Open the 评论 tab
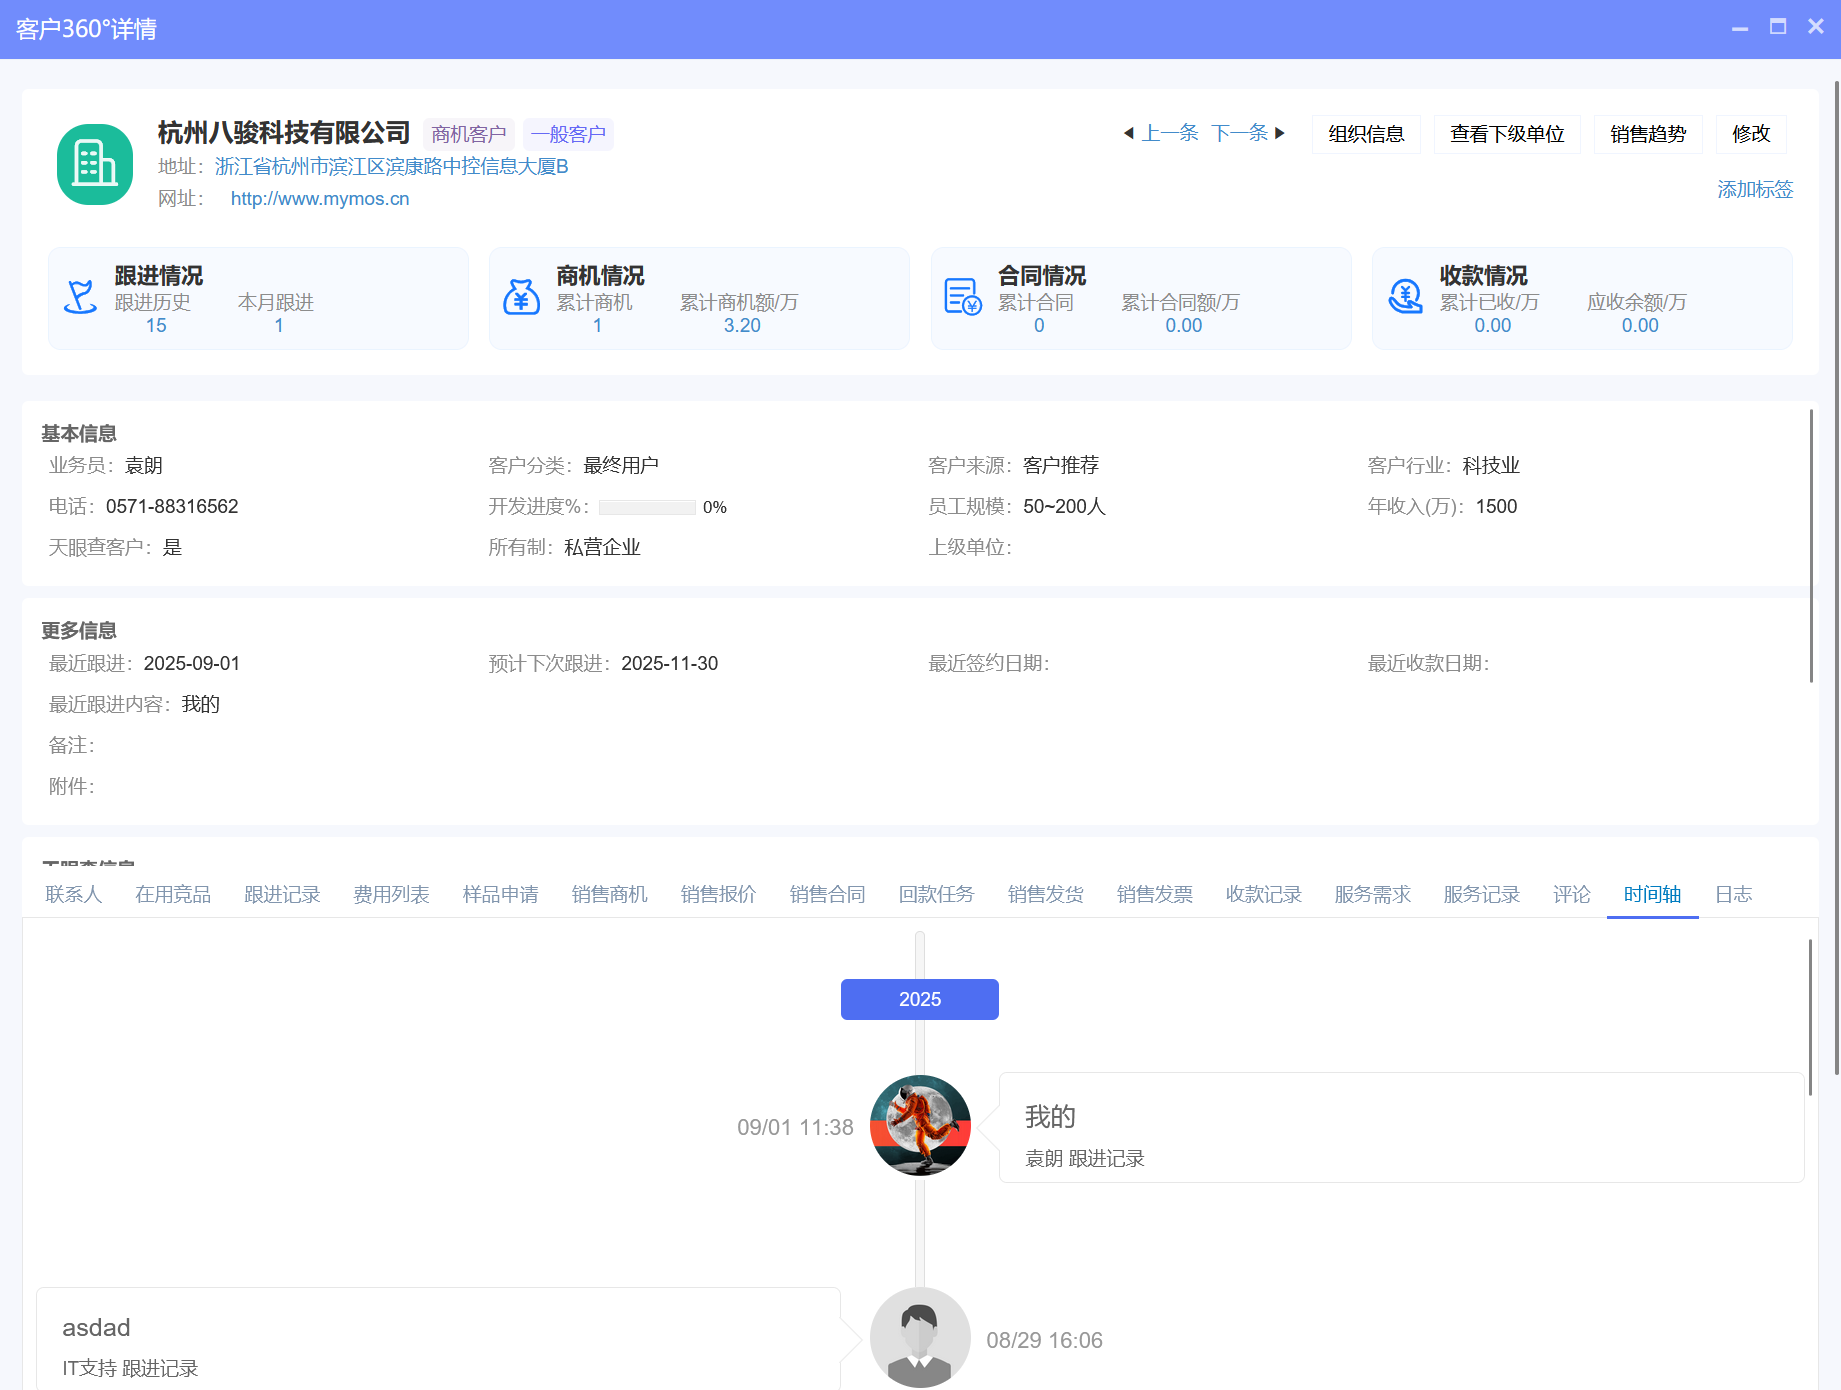Image resolution: width=1841 pixels, height=1390 pixels. tap(1570, 894)
